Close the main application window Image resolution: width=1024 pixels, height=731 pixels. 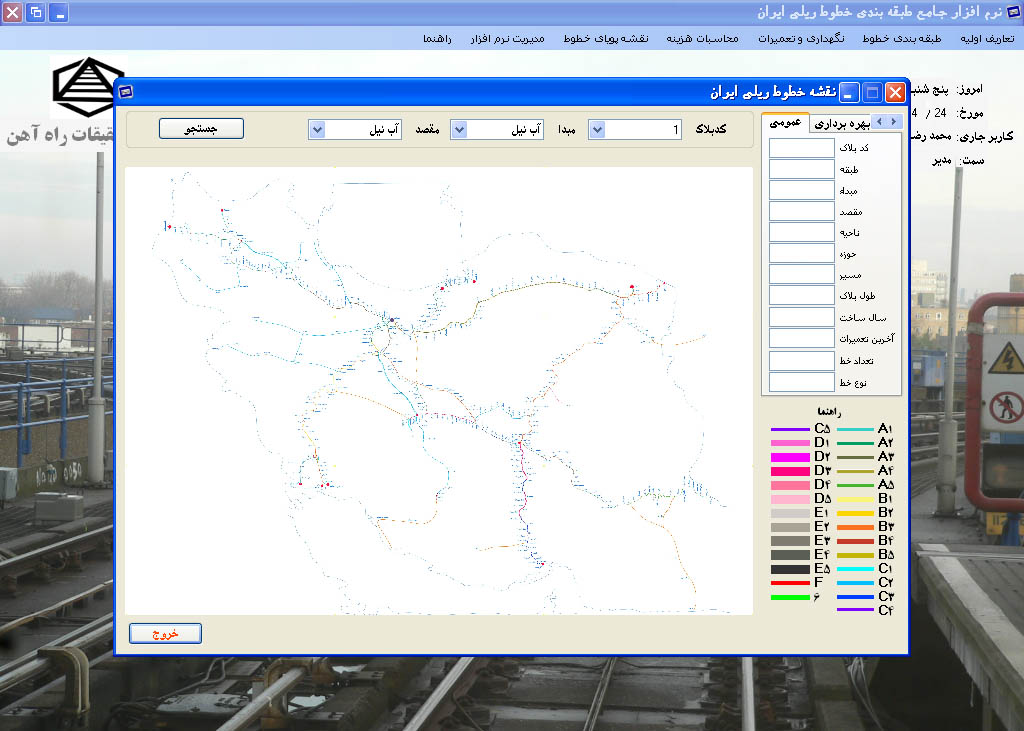[x=12, y=12]
